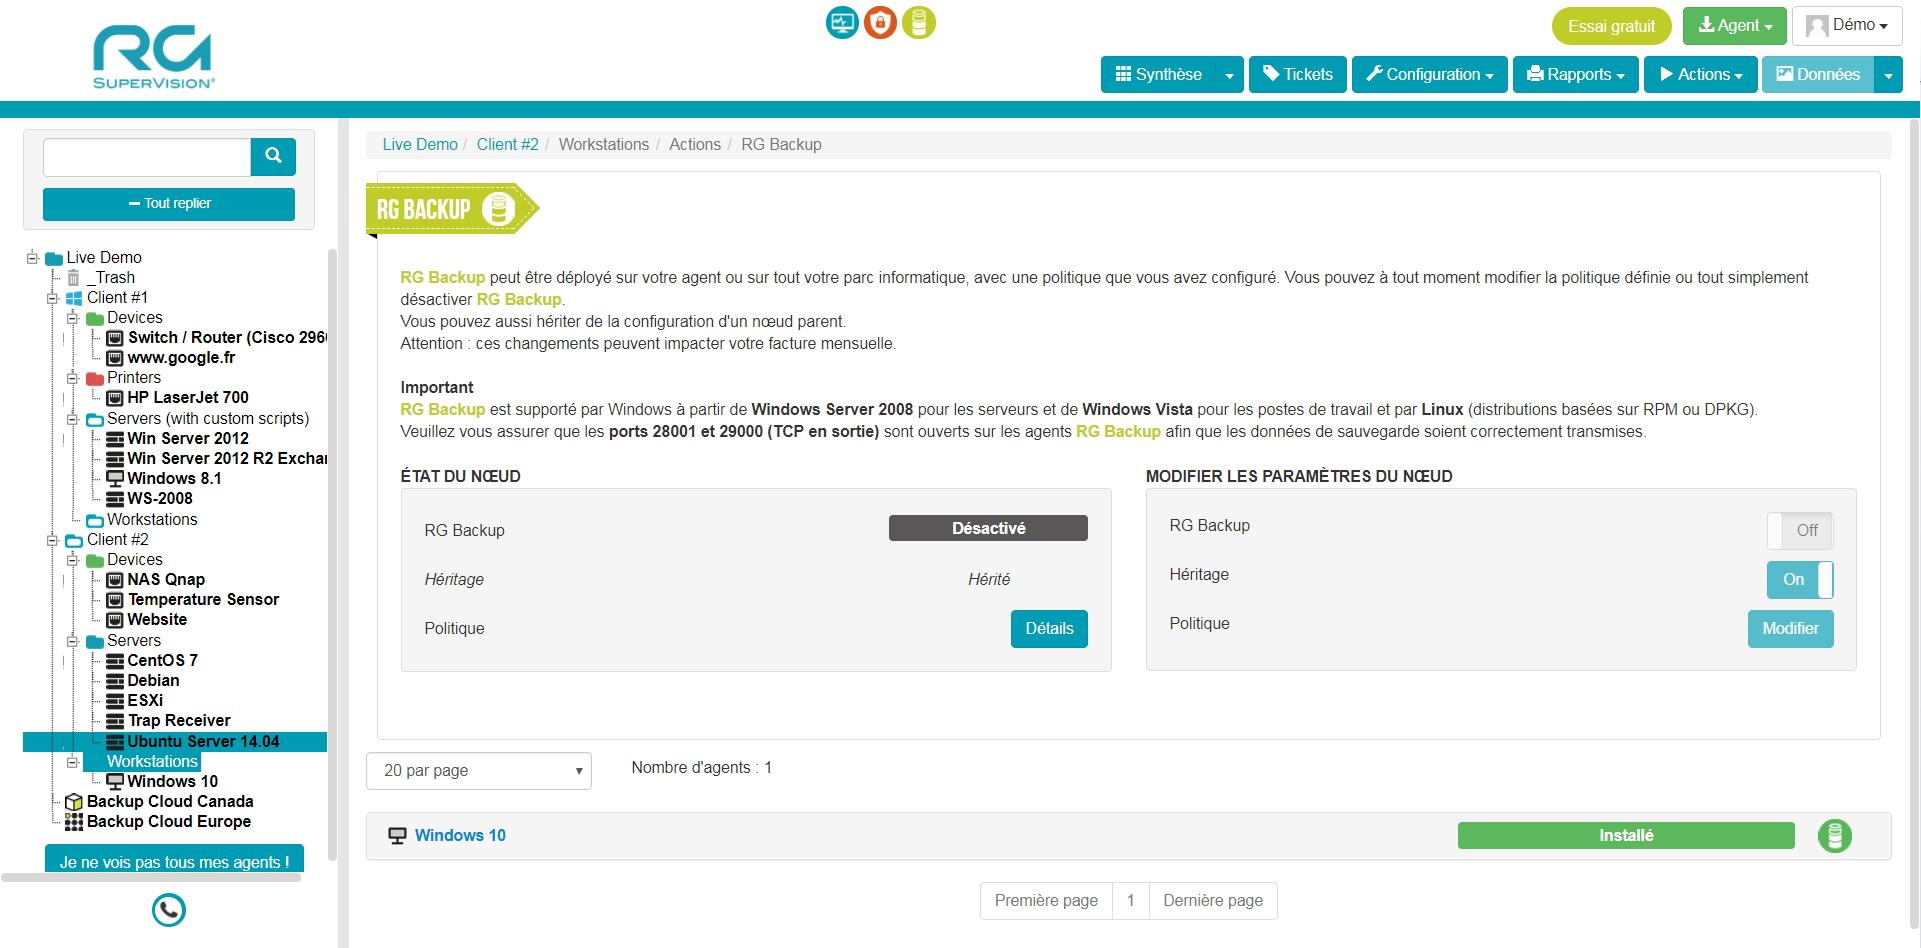
Task: Open the Agent download dropdown
Action: (1734, 26)
